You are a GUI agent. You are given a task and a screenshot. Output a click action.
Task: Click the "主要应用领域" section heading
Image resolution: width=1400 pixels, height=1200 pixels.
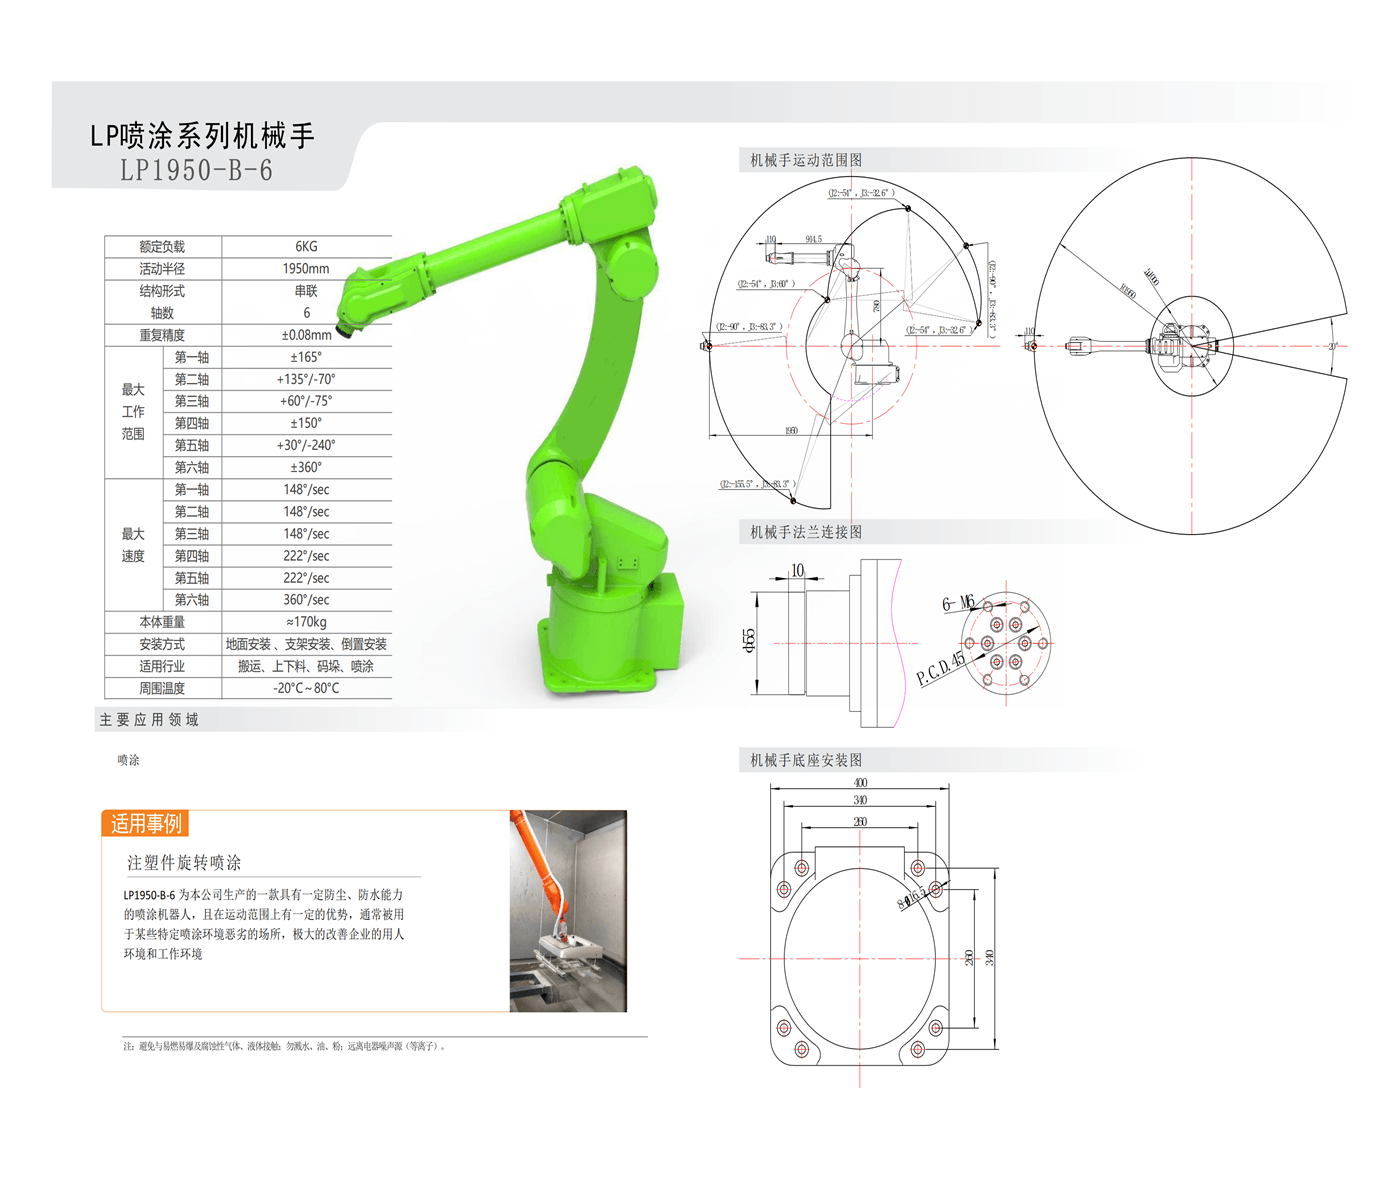coord(149,720)
